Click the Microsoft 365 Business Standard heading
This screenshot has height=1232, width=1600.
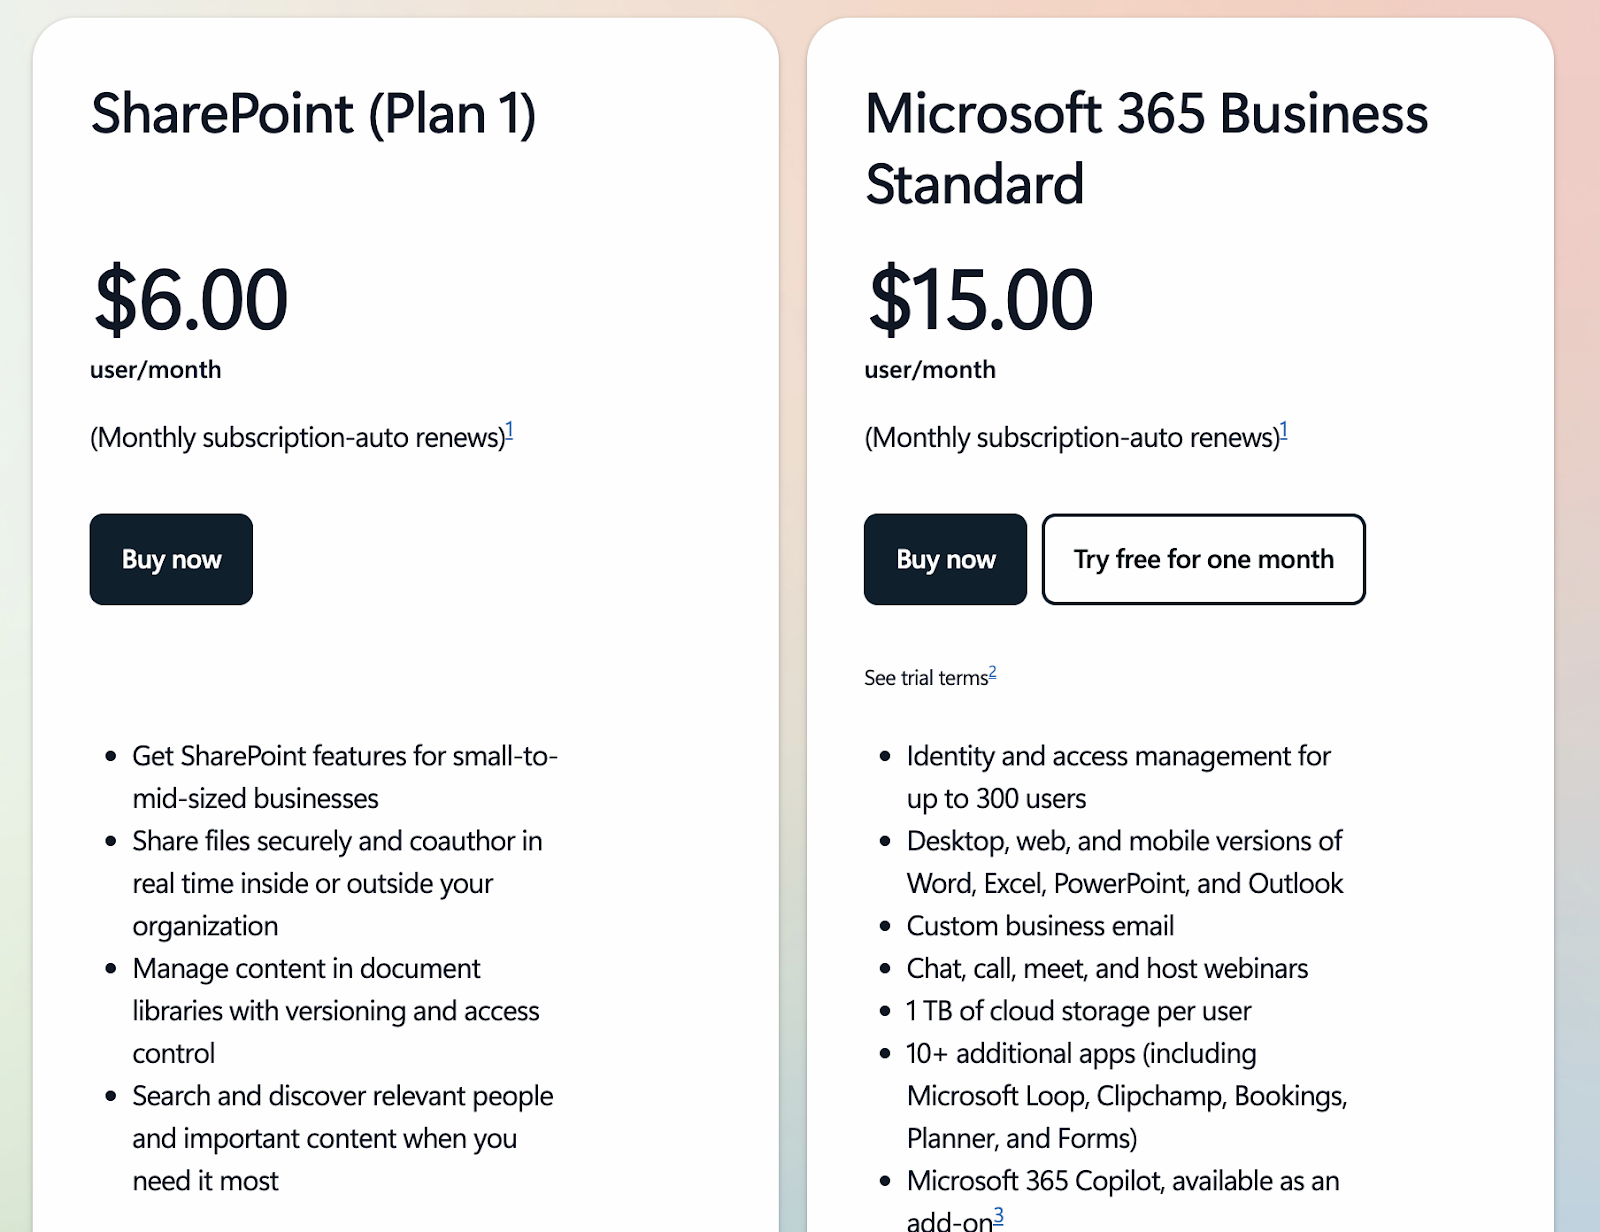1146,148
